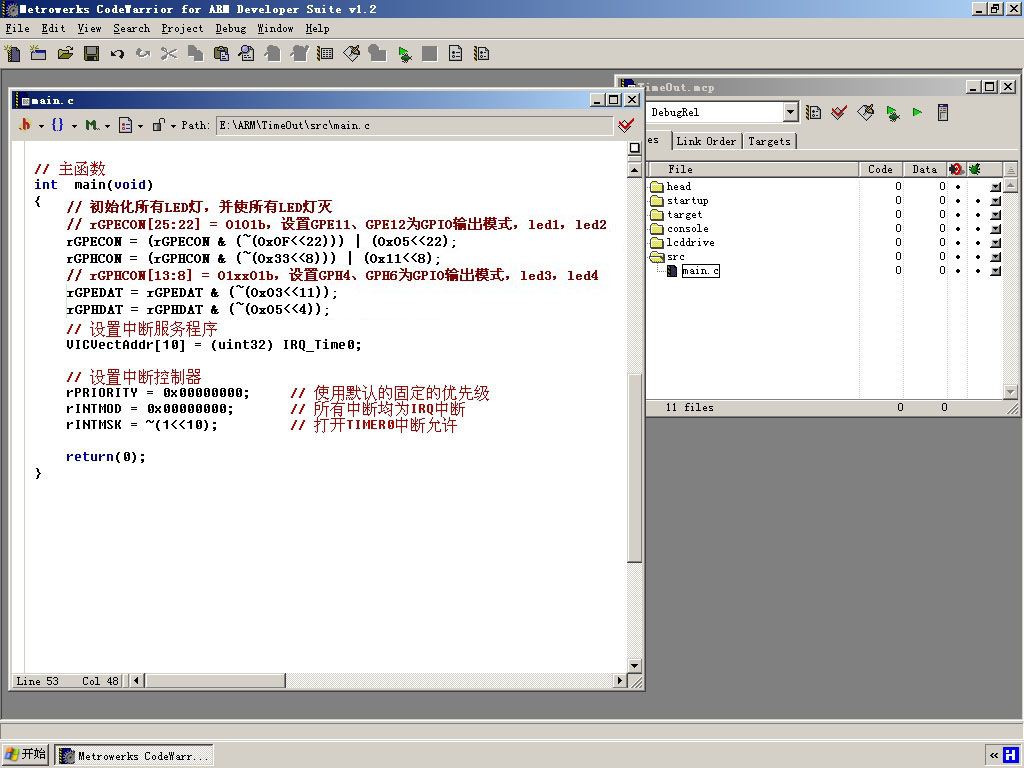Toggle debug dot for startup folder
The width and height of the screenshot is (1024, 768).
(x=978, y=200)
